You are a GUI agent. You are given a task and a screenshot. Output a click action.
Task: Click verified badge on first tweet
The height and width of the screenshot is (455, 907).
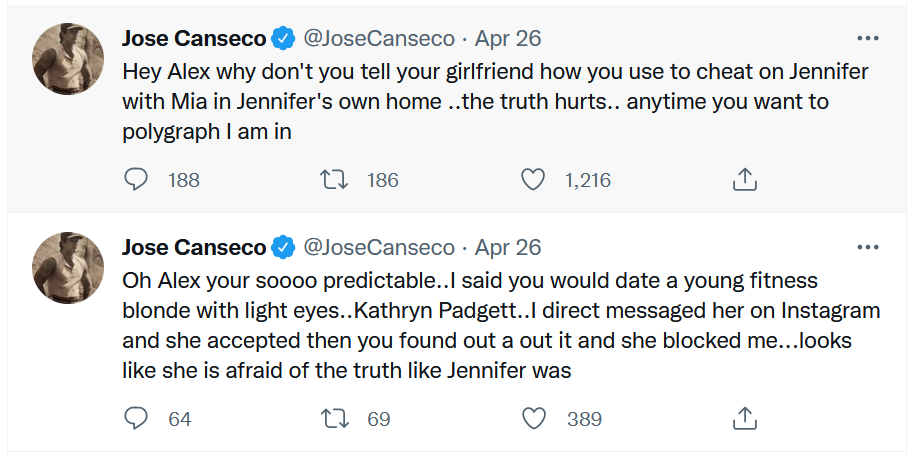tap(283, 39)
